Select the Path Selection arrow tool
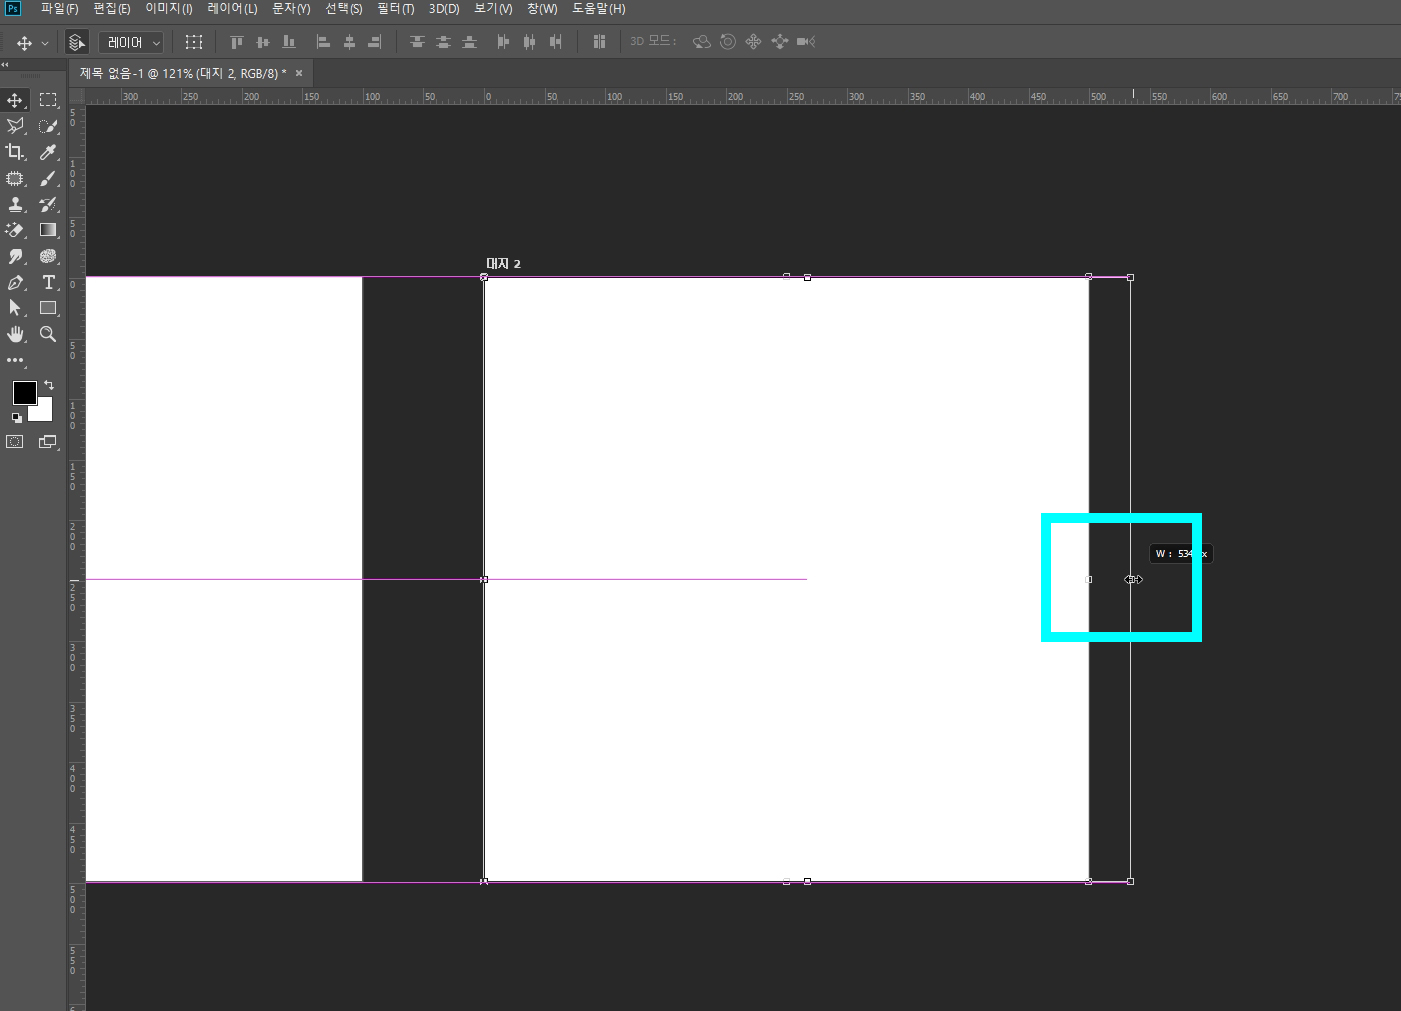This screenshot has width=1401, height=1011. pyautogui.click(x=15, y=308)
